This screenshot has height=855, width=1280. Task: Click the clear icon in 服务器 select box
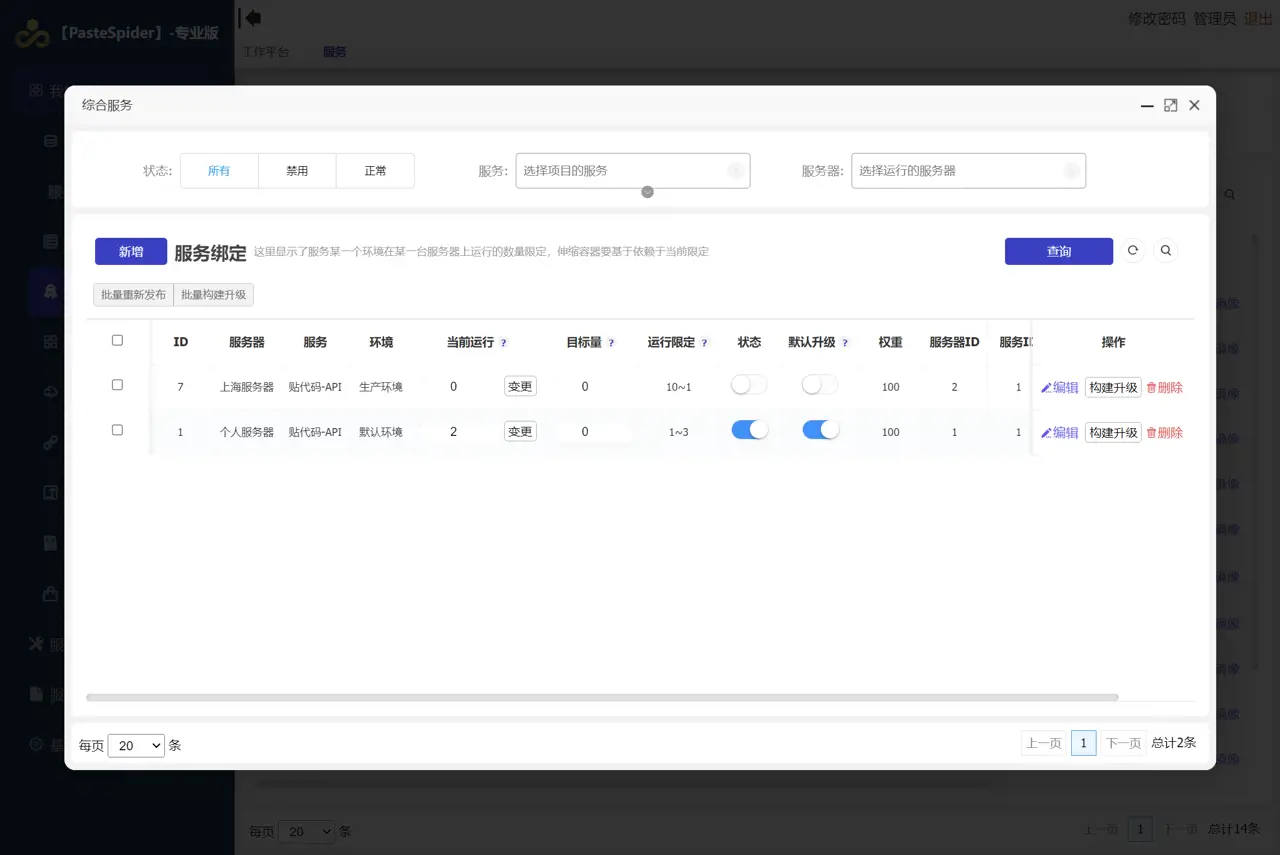click(x=1072, y=171)
